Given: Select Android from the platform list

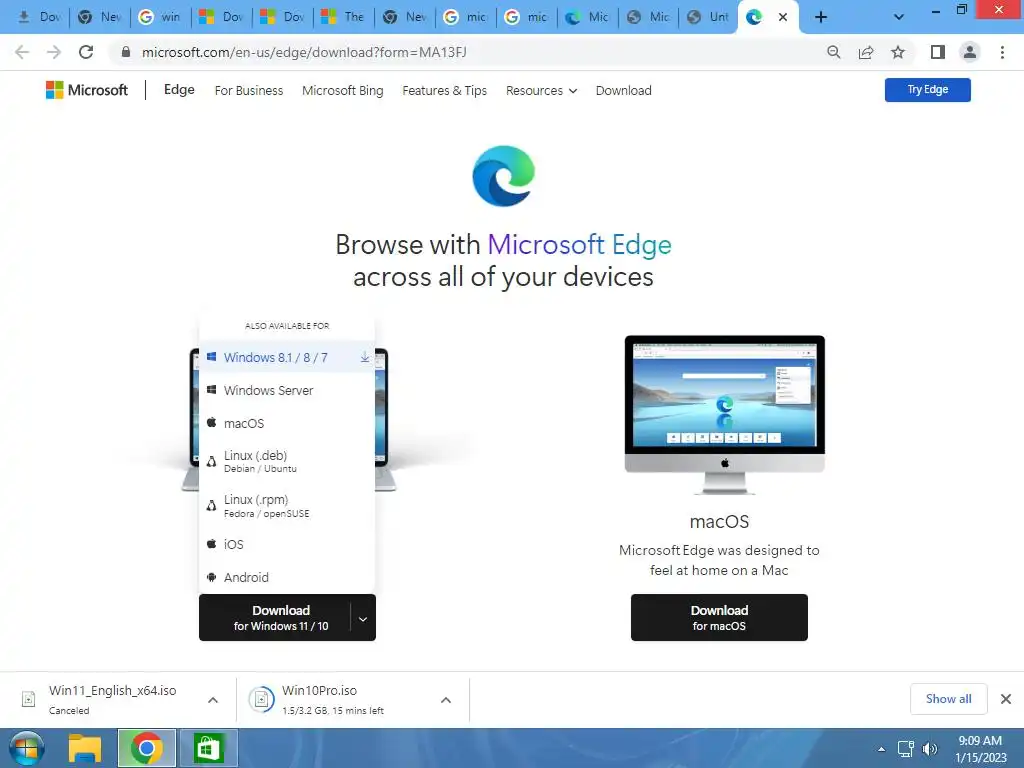Looking at the screenshot, I should click(x=287, y=577).
